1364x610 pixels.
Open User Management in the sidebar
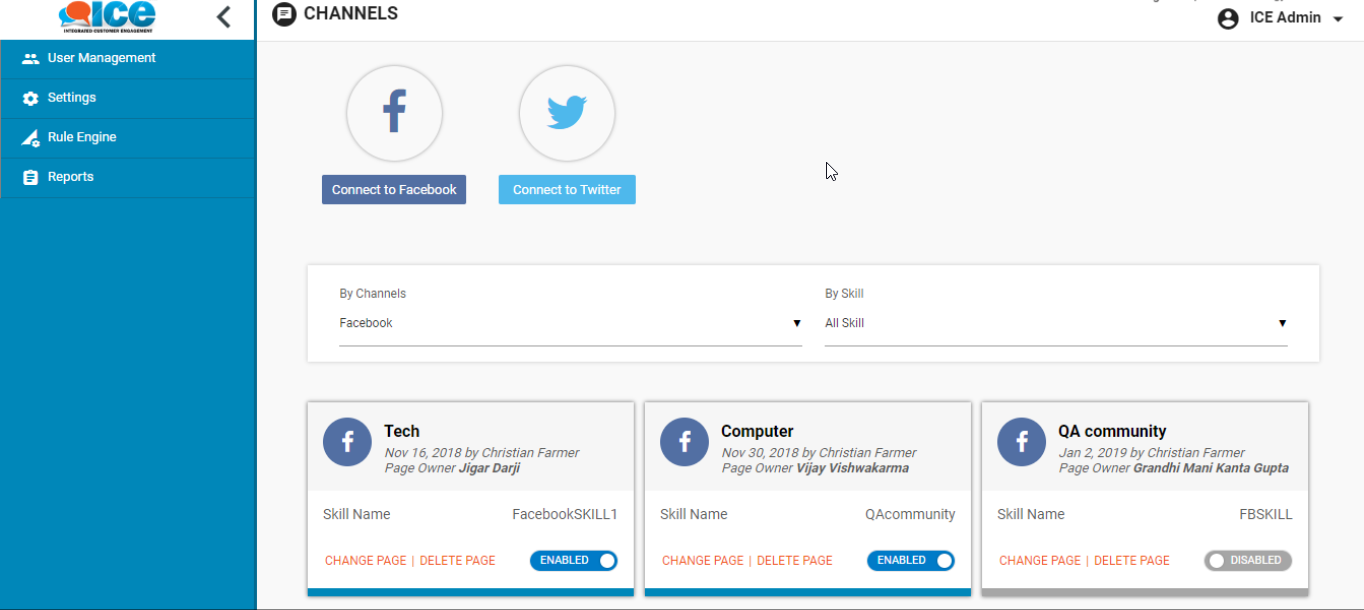pos(101,58)
